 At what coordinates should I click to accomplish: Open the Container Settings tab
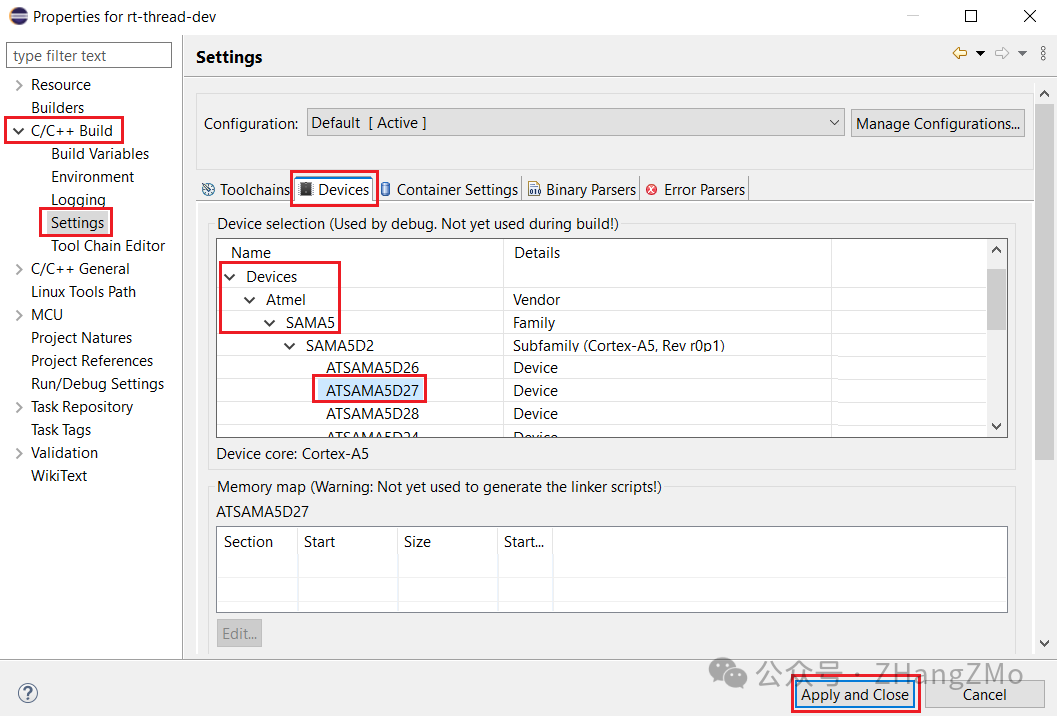point(448,189)
